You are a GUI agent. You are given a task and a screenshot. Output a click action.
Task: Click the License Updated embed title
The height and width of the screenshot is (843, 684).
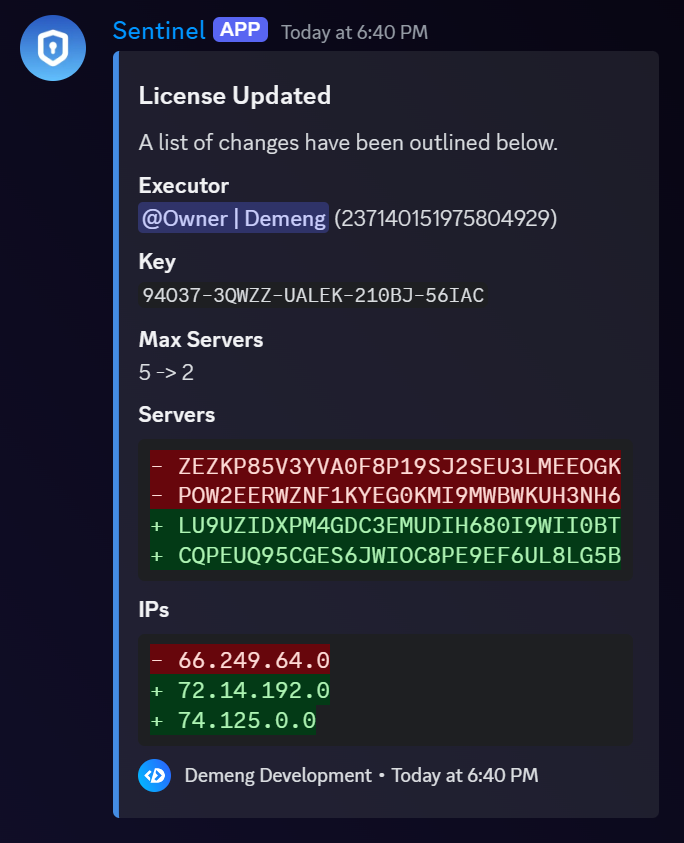pos(234,96)
